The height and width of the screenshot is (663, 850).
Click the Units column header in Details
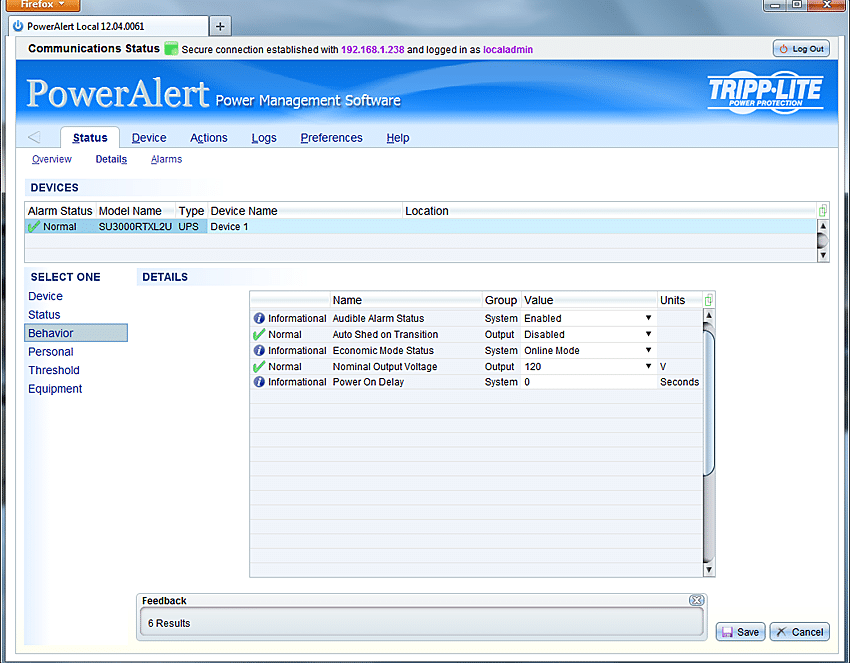tap(680, 300)
